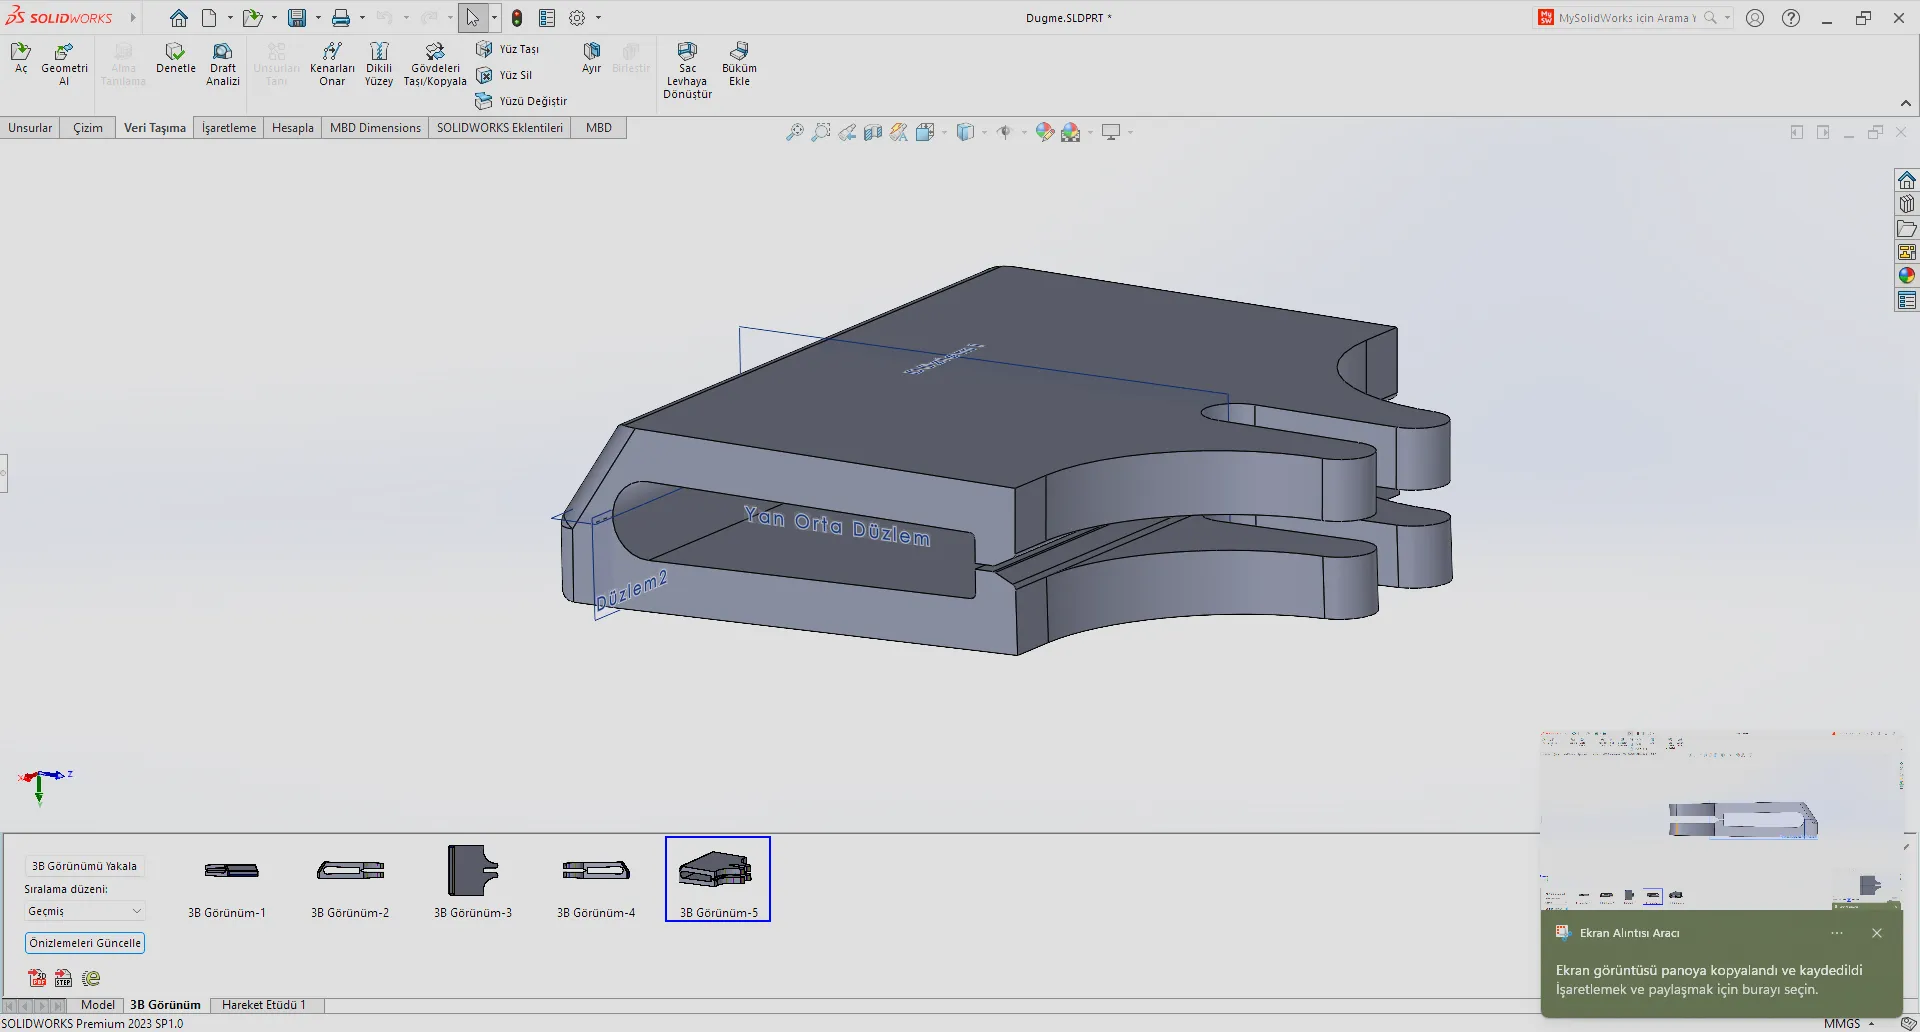Publish eDrawings file icon

click(x=91, y=978)
